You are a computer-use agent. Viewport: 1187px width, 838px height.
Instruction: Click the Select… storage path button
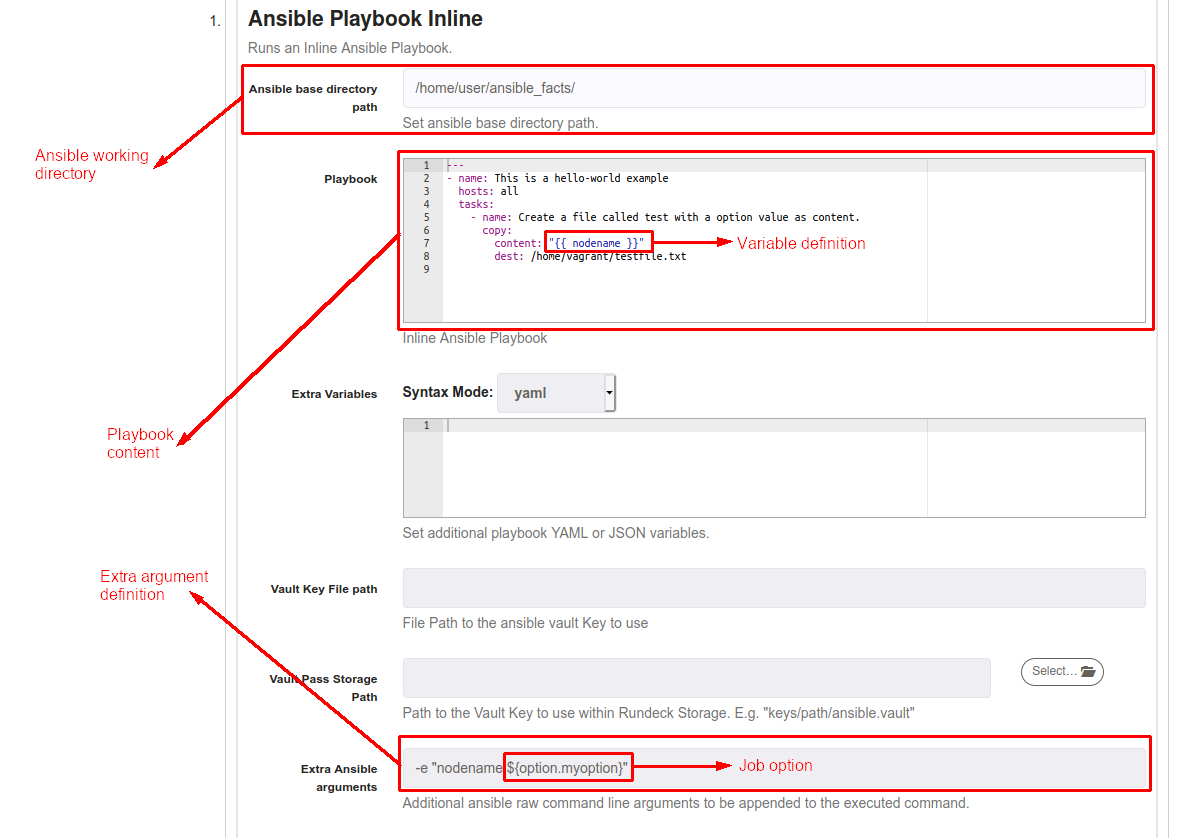(x=1062, y=671)
